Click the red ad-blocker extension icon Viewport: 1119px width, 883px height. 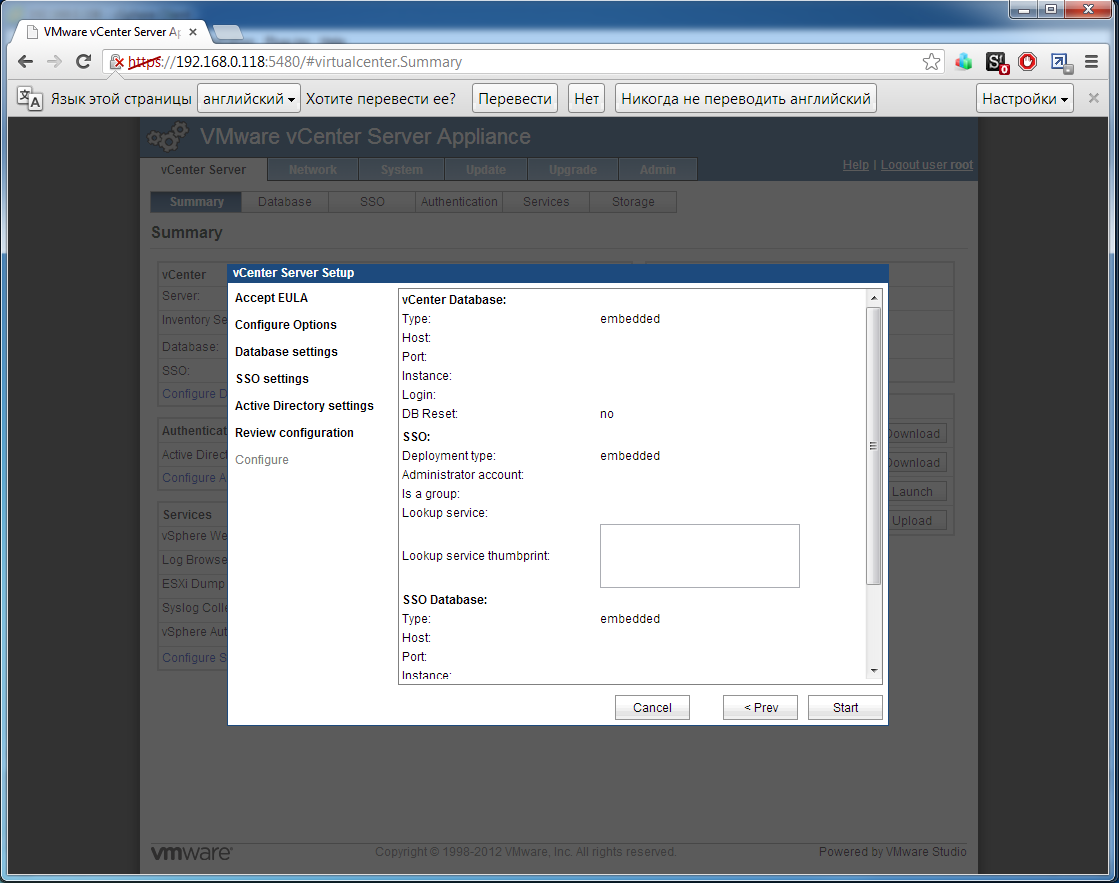(x=1027, y=62)
